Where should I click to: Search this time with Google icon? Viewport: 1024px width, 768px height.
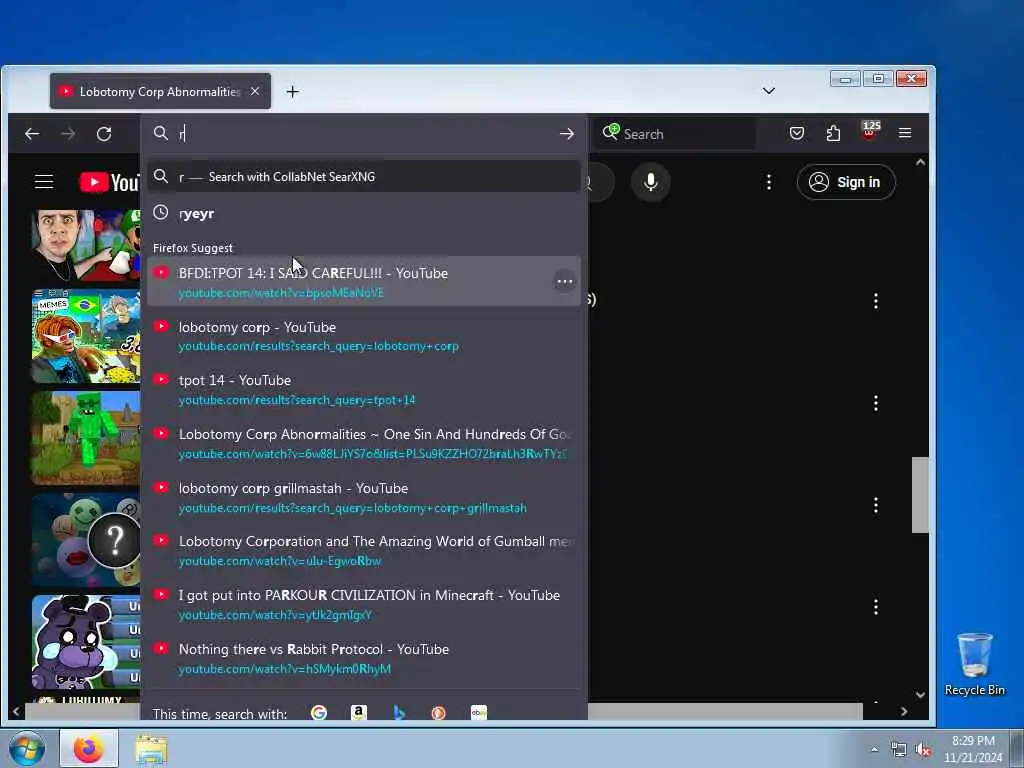point(319,712)
